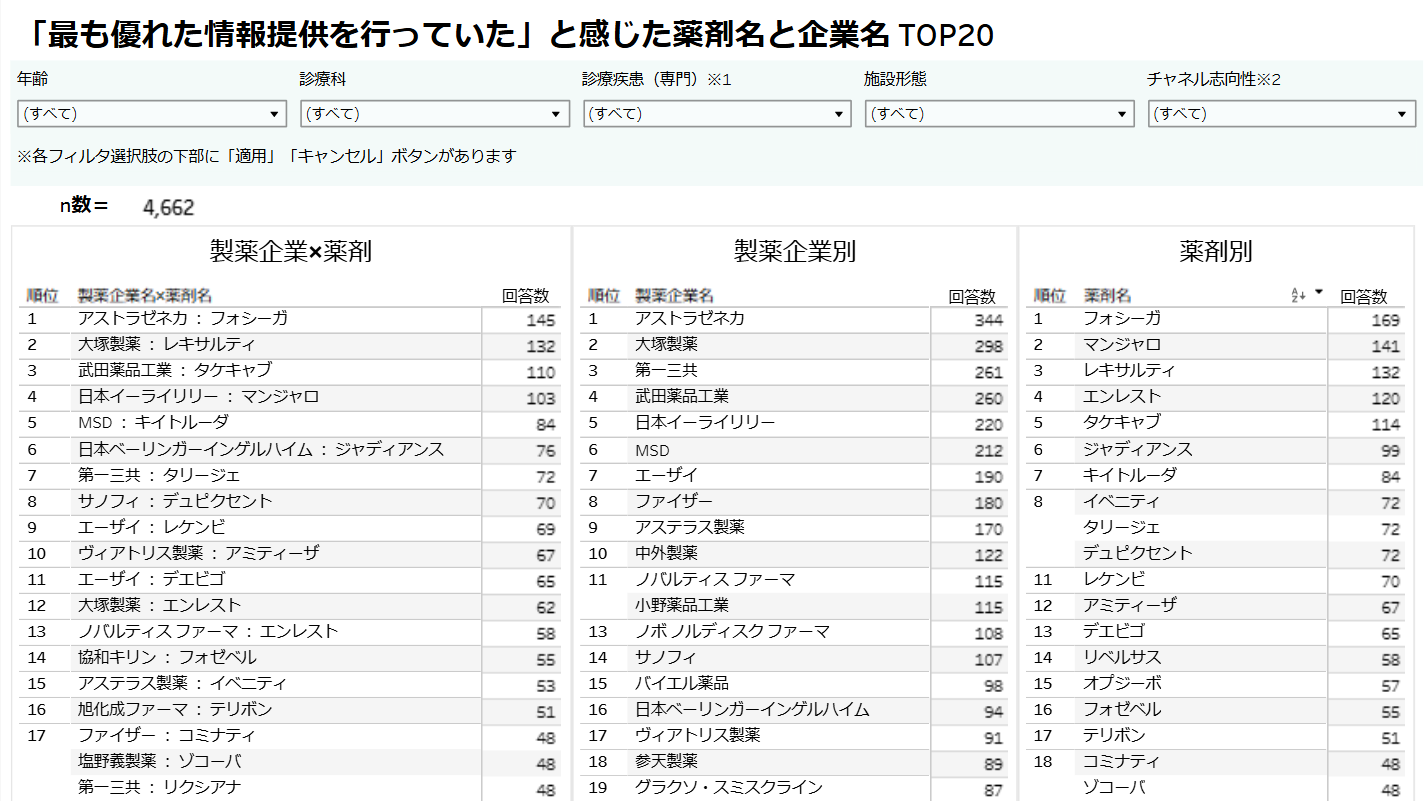Image resolution: width=1428 pixels, height=801 pixels.
Task: Open the 施設形態 filter dropdown
Action: tap(1000, 114)
